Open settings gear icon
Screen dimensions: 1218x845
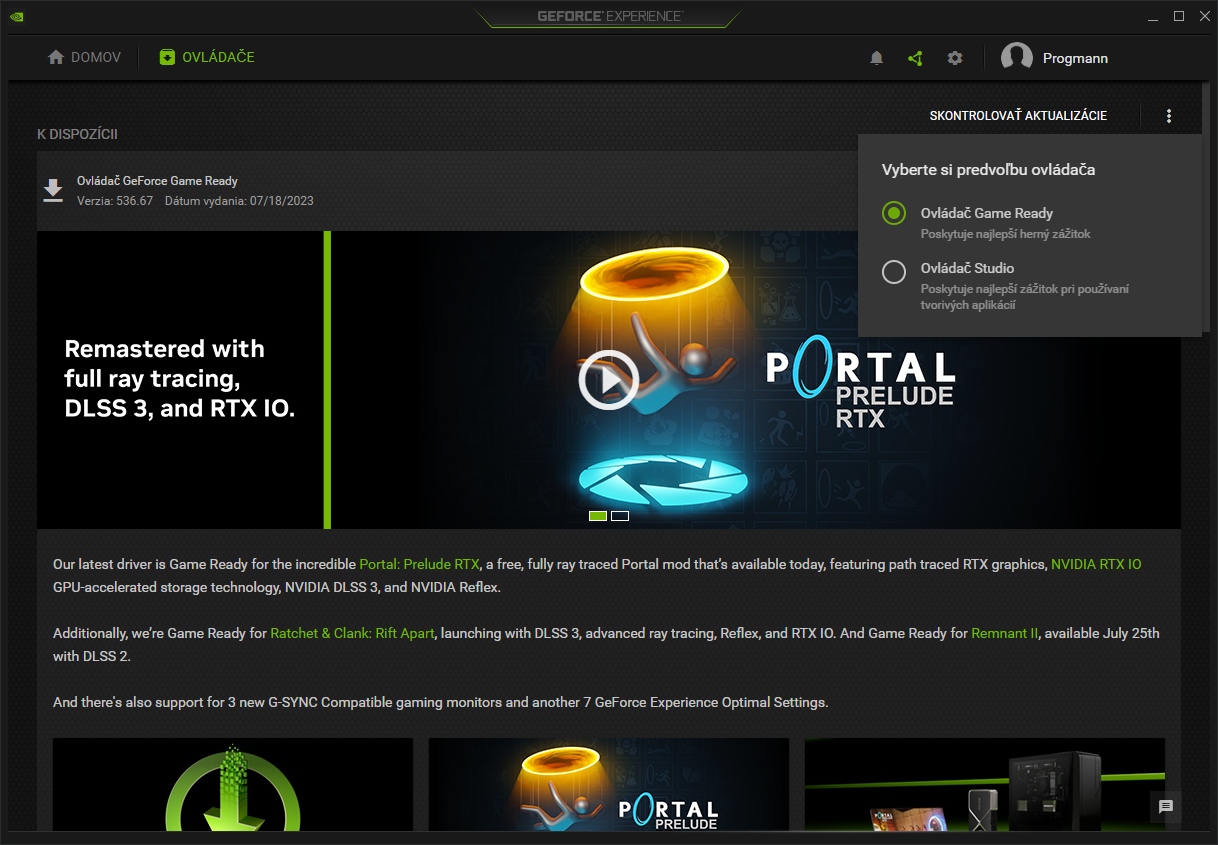(955, 58)
